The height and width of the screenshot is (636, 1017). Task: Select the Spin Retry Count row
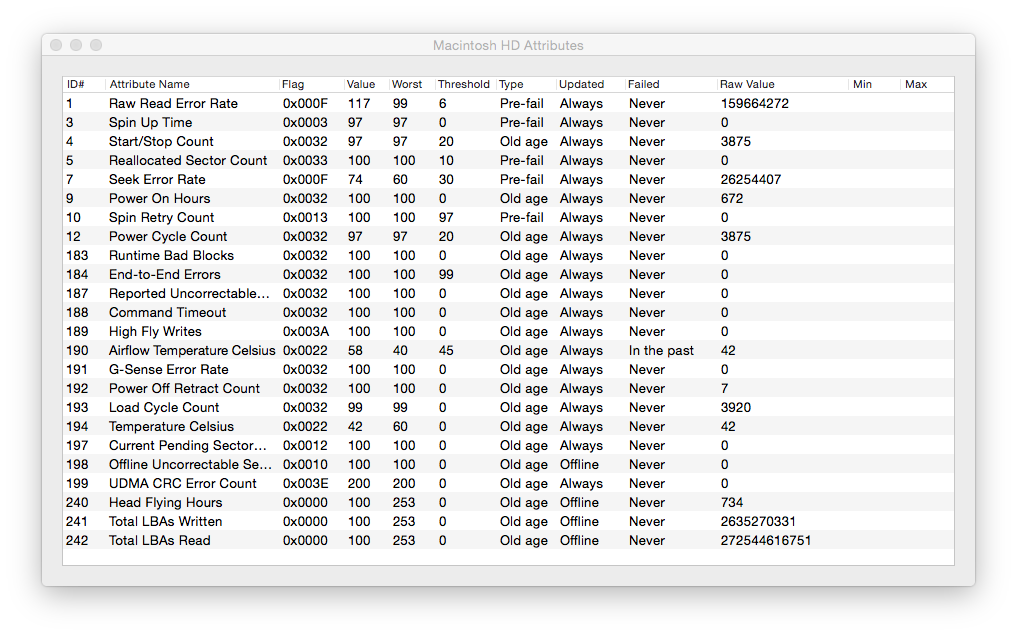(508, 217)
